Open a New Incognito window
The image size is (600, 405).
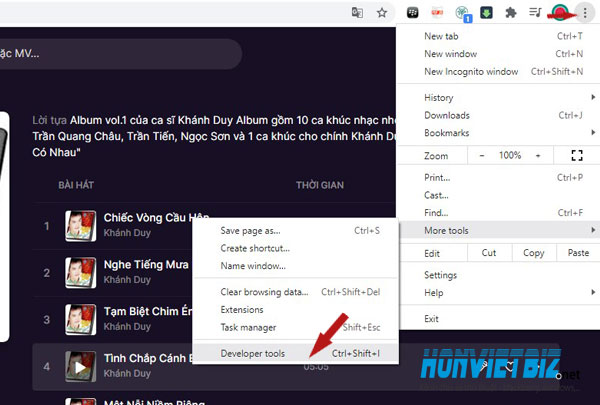tap(499, 71)
